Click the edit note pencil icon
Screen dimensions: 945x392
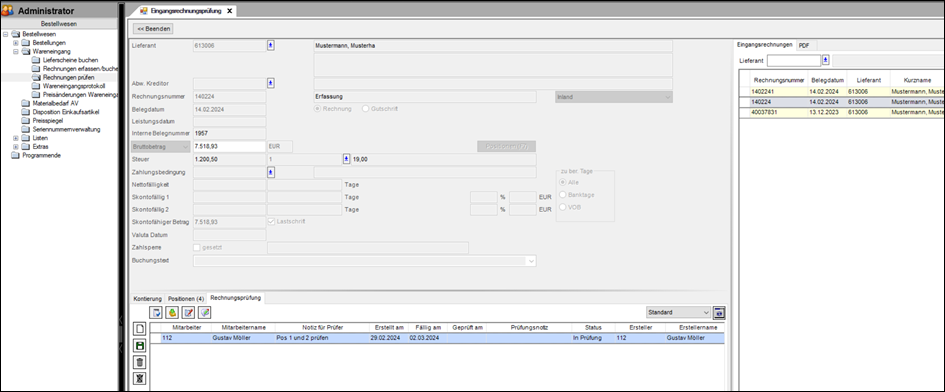coord(188,312)
